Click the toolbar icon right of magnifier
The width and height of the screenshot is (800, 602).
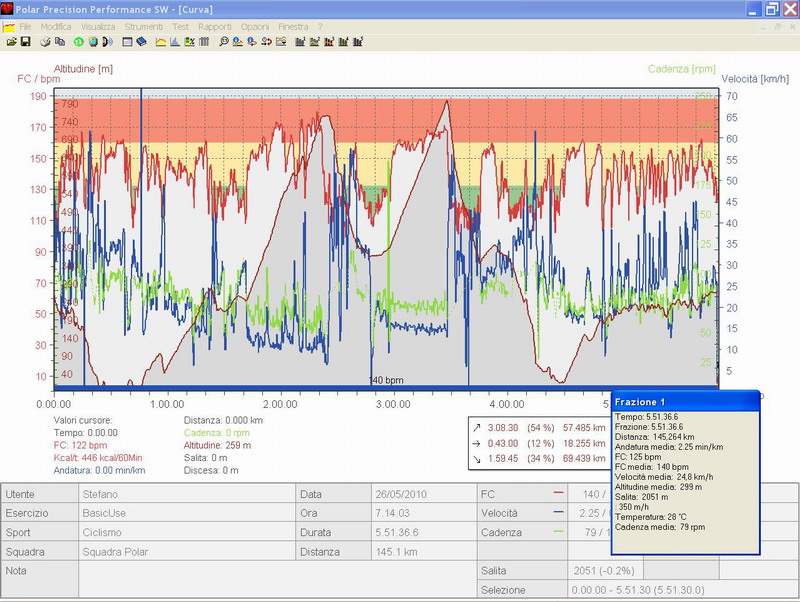point(238,42)
